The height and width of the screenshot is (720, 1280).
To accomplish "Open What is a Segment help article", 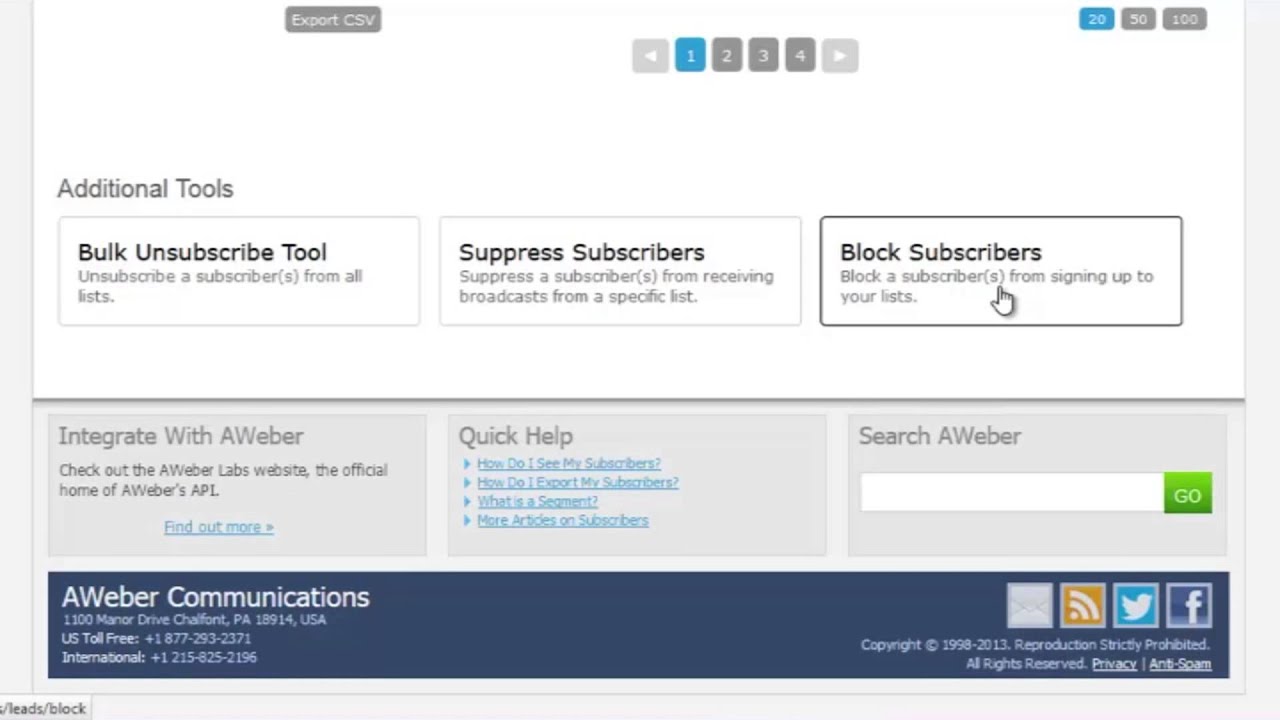I will (537, 501).
